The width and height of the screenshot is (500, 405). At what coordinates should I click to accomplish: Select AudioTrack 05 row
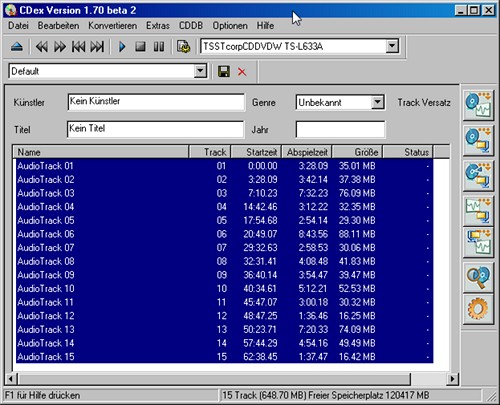point(224,220)
